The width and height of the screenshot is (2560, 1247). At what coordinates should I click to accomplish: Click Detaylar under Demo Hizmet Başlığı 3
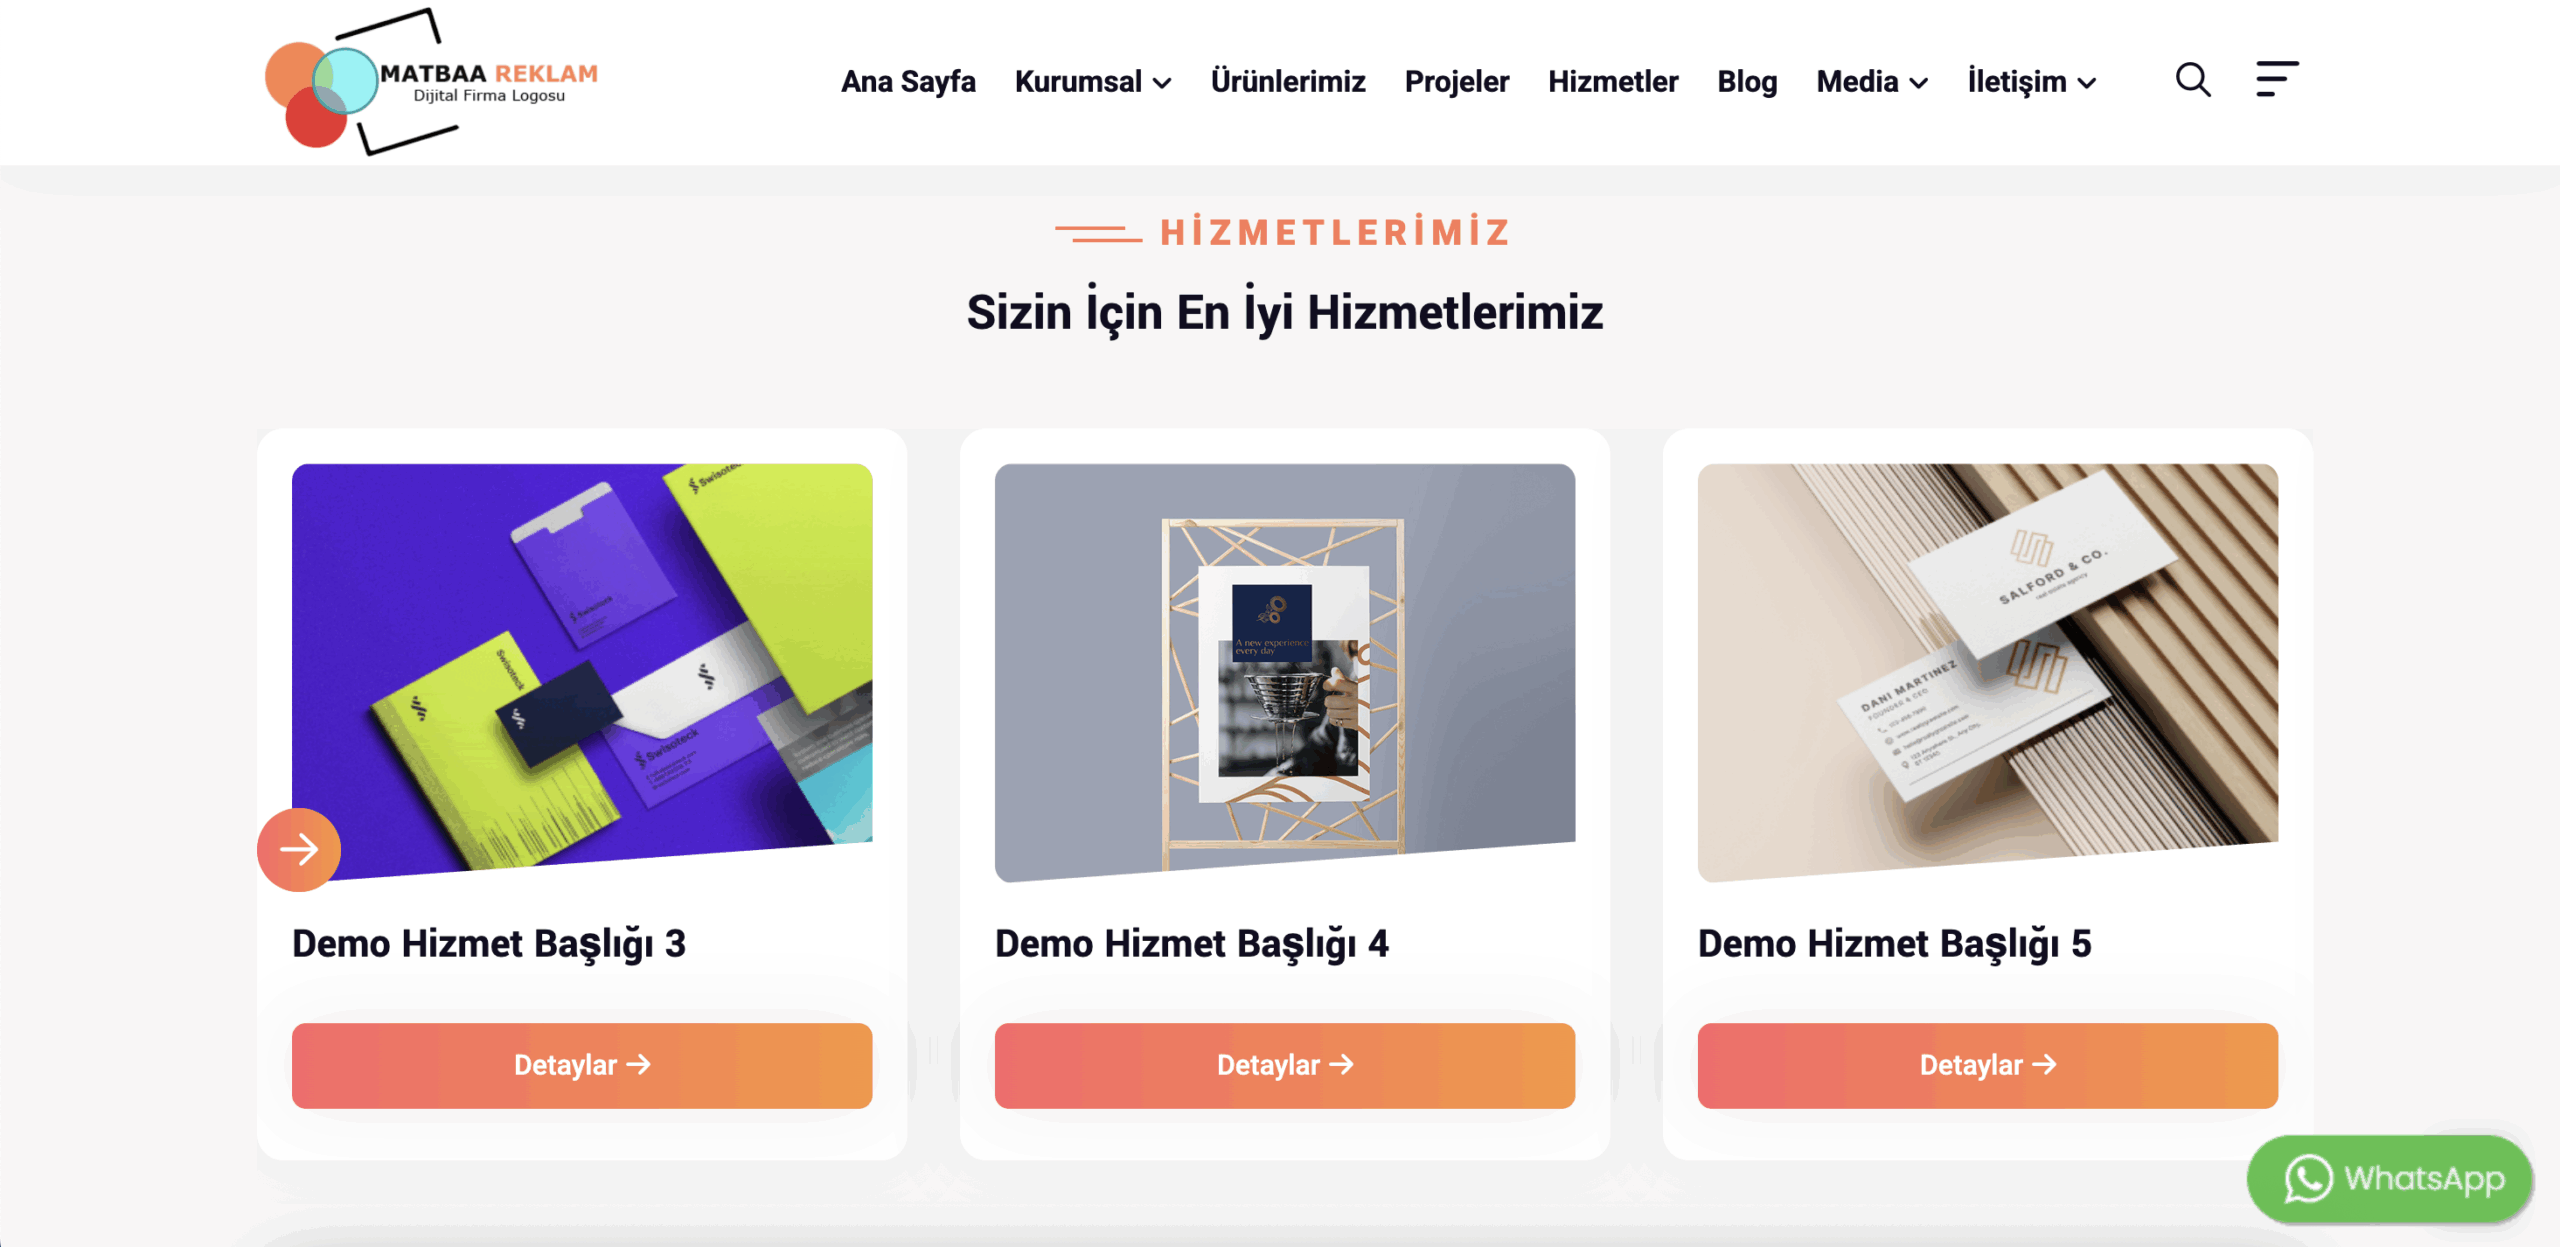(582, 1065)
